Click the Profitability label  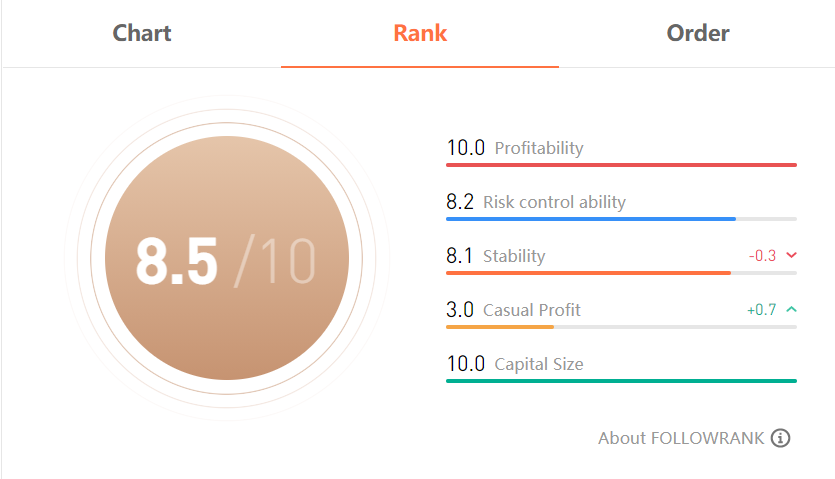539,148
